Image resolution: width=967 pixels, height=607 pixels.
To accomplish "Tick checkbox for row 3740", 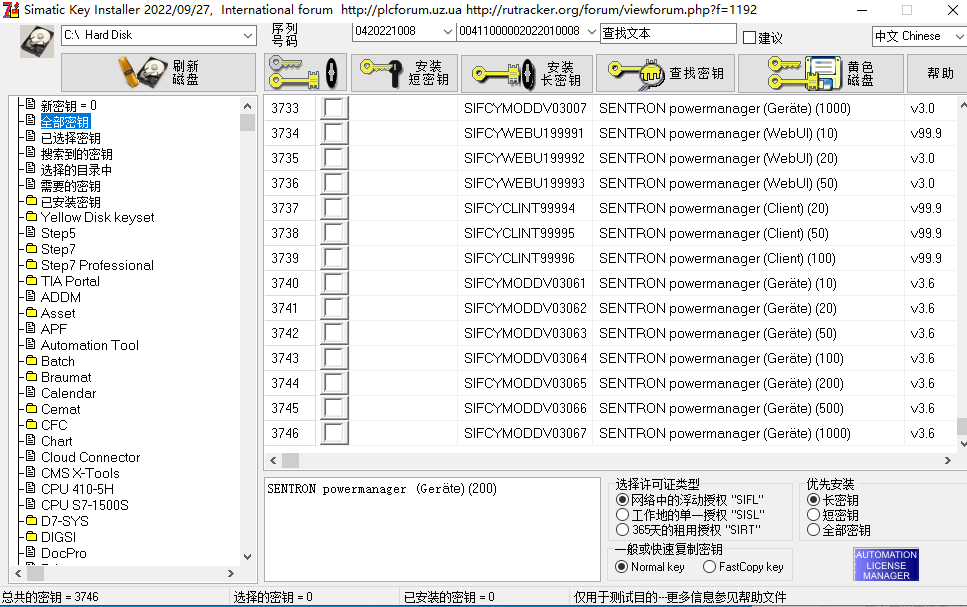I will tap(335, 283).
